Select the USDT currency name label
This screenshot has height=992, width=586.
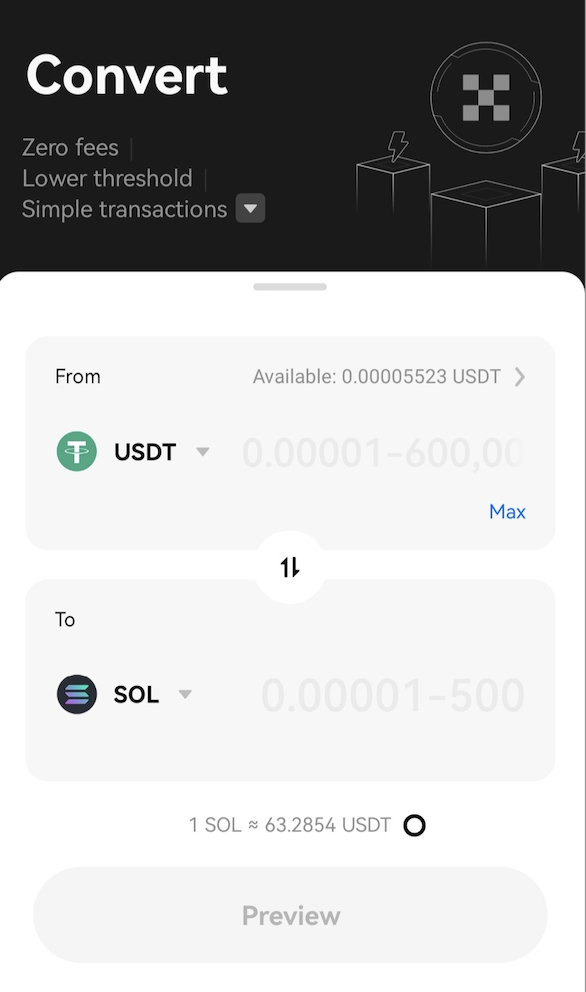[x=145, y=452]
